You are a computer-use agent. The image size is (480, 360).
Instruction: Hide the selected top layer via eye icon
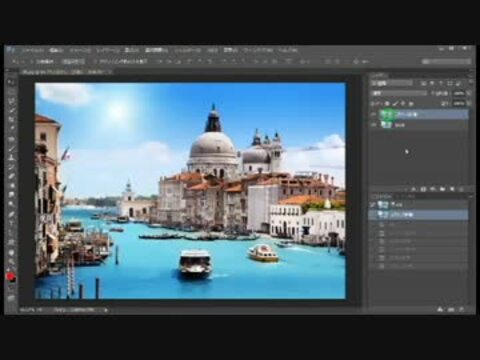[x=374, y=114]
